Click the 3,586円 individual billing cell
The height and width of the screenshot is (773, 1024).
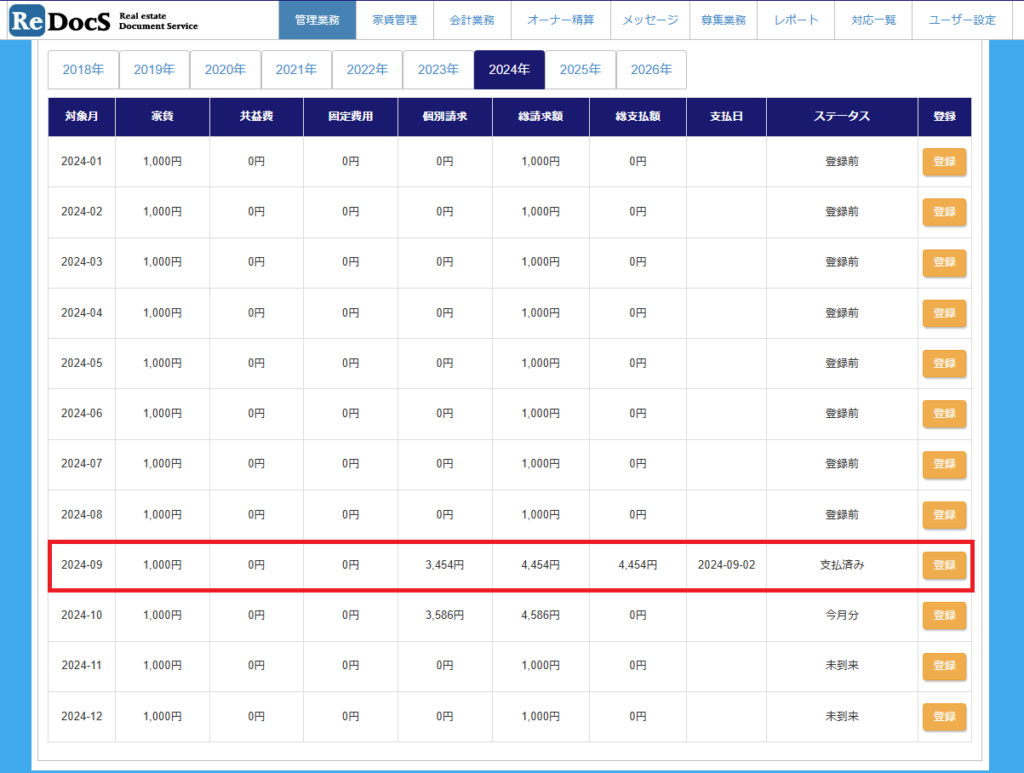click(445, 615)
